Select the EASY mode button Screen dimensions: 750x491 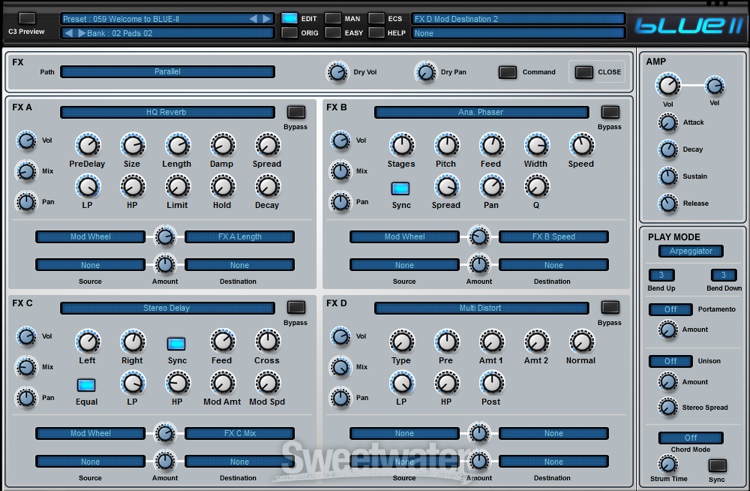click(x=333, y=33)
